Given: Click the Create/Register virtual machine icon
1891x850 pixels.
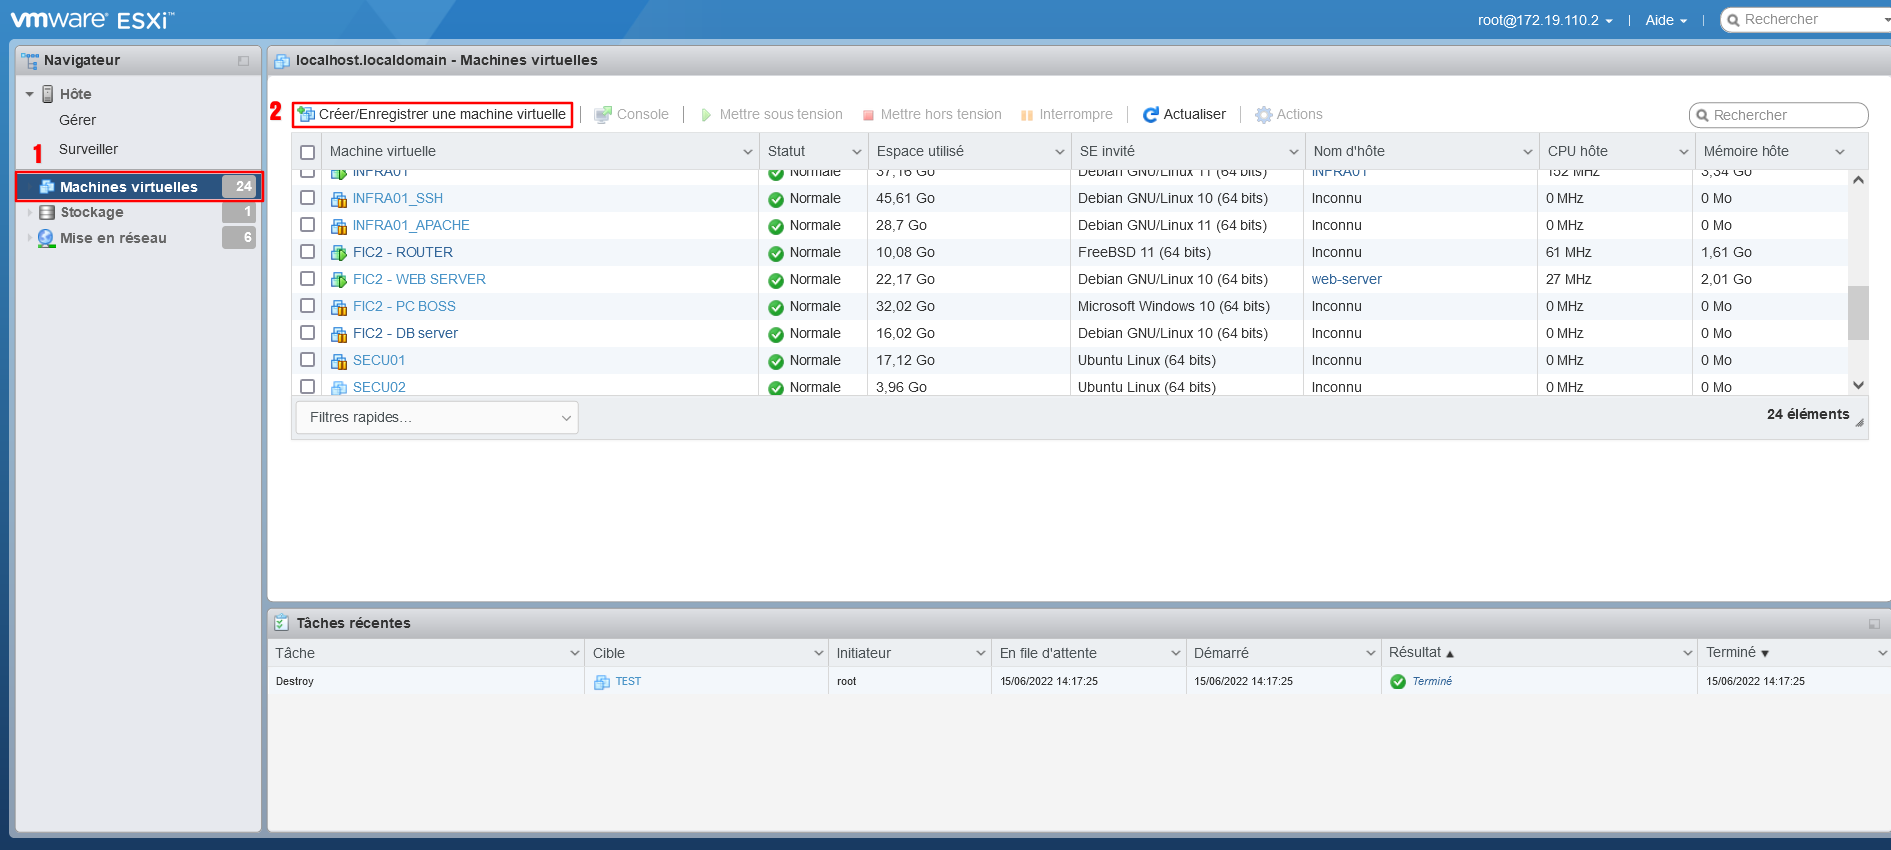Looking at the screenshot, I should coord(306,115).
